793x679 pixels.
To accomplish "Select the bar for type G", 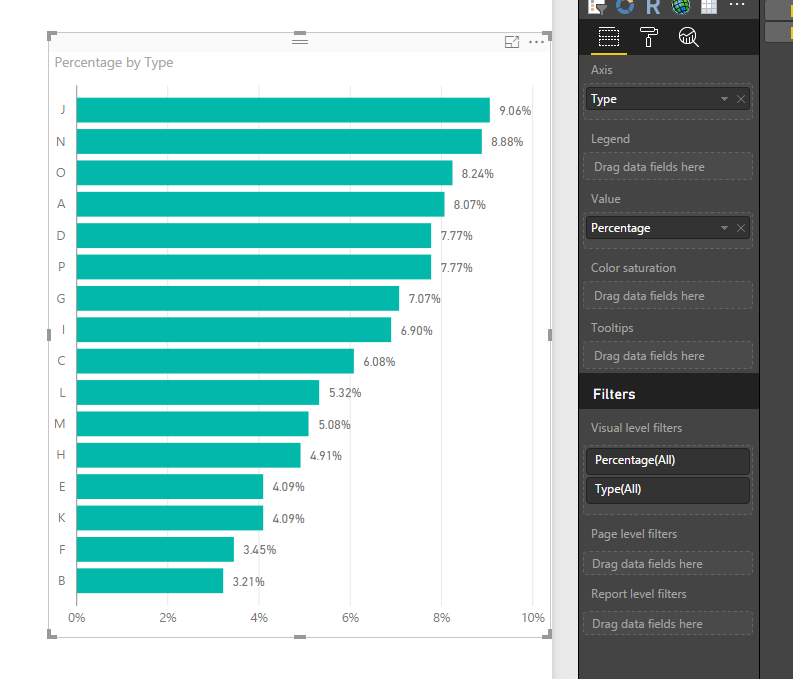I will [x=238, y=298].
